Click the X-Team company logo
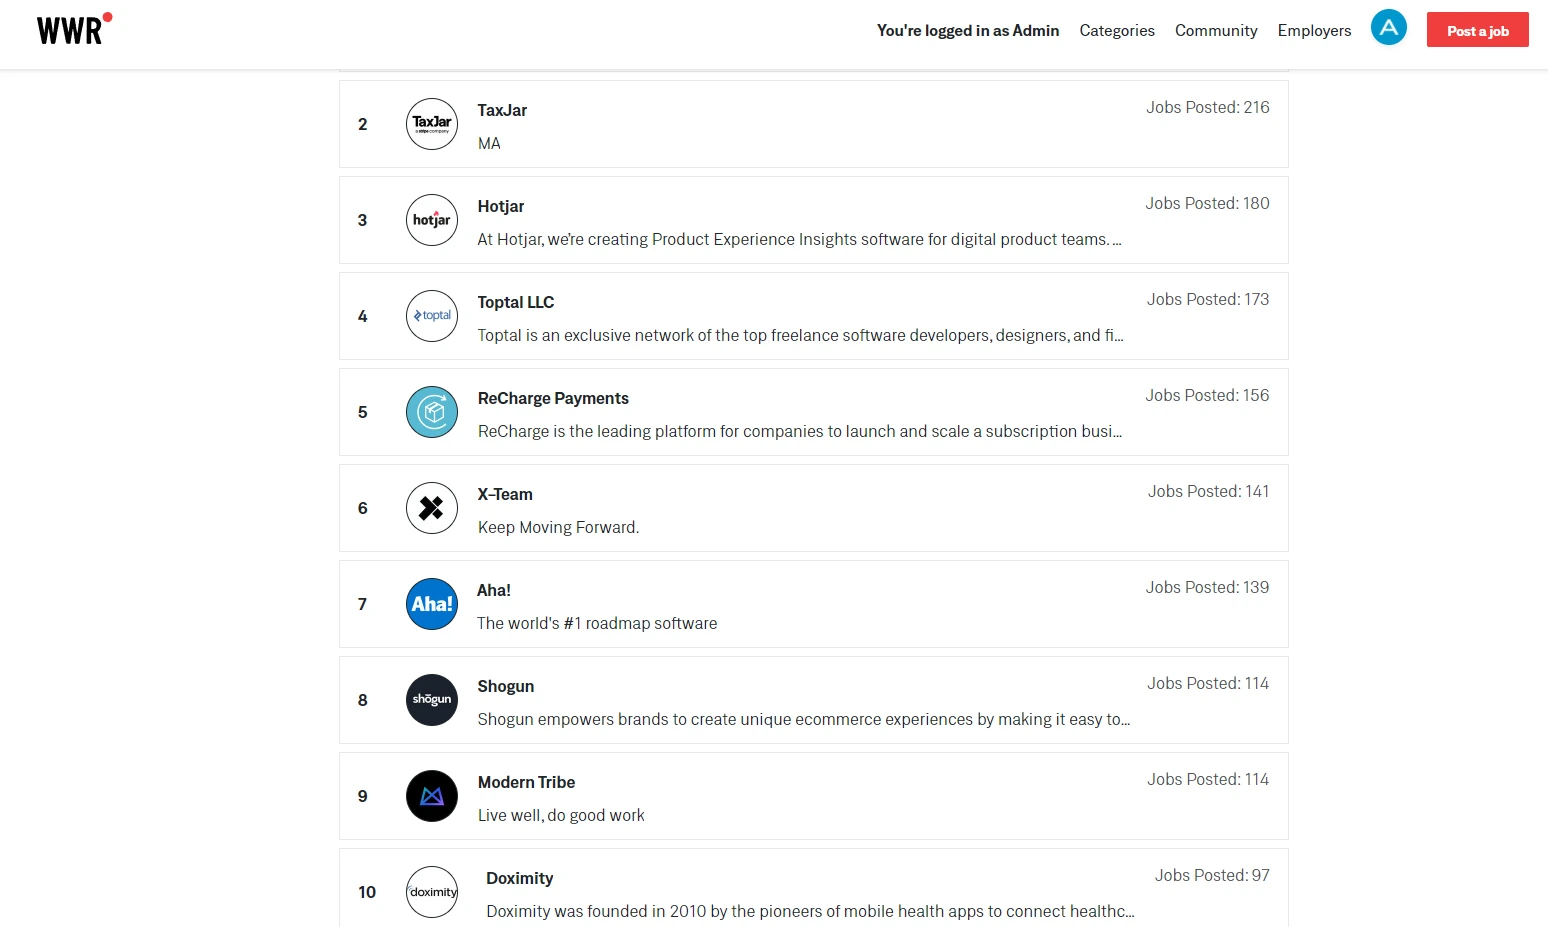The image size is (1548, 927). [432, 508]
